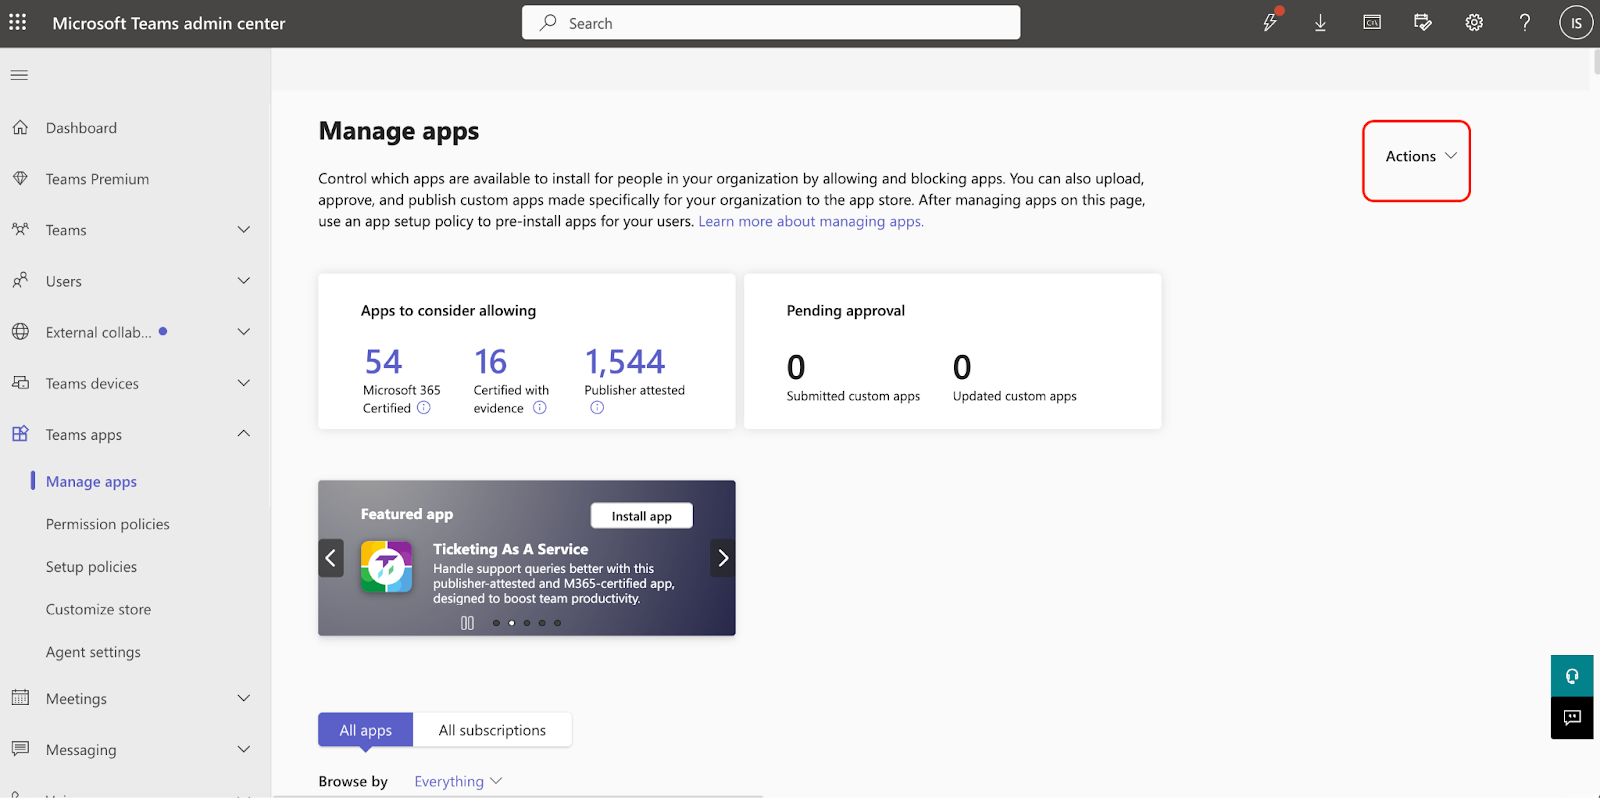Open the app launcher waffle icon
Image resolution: width=1600 pixels, height=798 pixels.
pyautogui.click(x=18, y=22)
